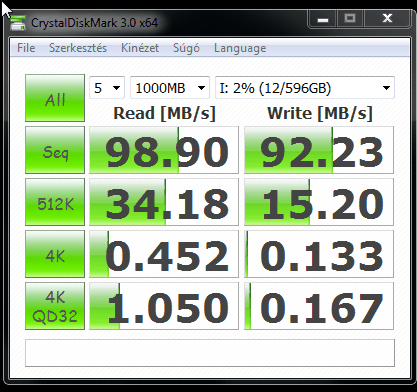The width and height of the screenshot is (417, 392).
Task: Expand the test count dropdown showing 5
Action: click(x=107, y=88)
